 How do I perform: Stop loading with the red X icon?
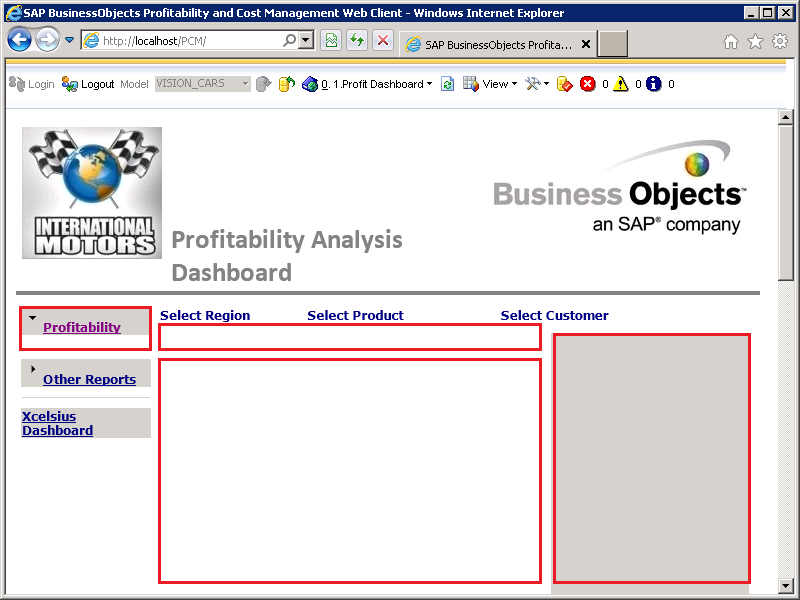point(383,40)
